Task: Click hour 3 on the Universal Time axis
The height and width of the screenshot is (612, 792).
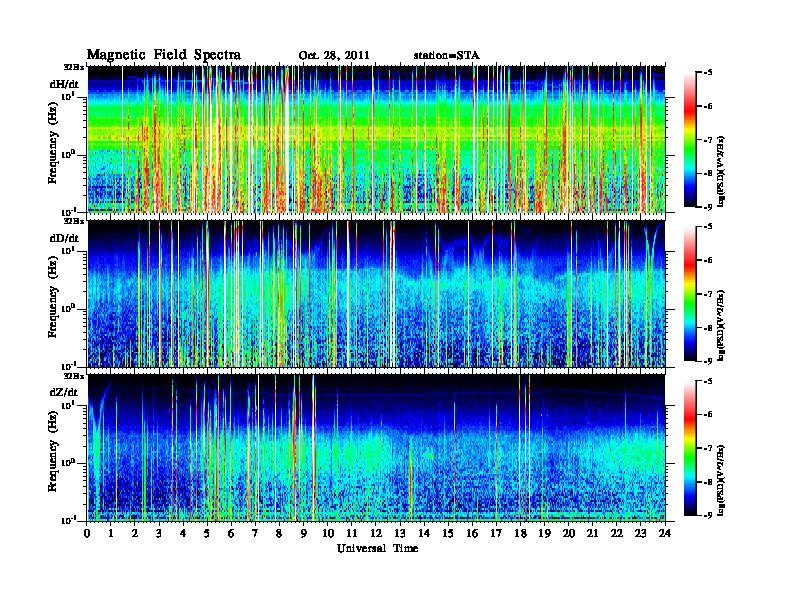Action: [159, 533]
